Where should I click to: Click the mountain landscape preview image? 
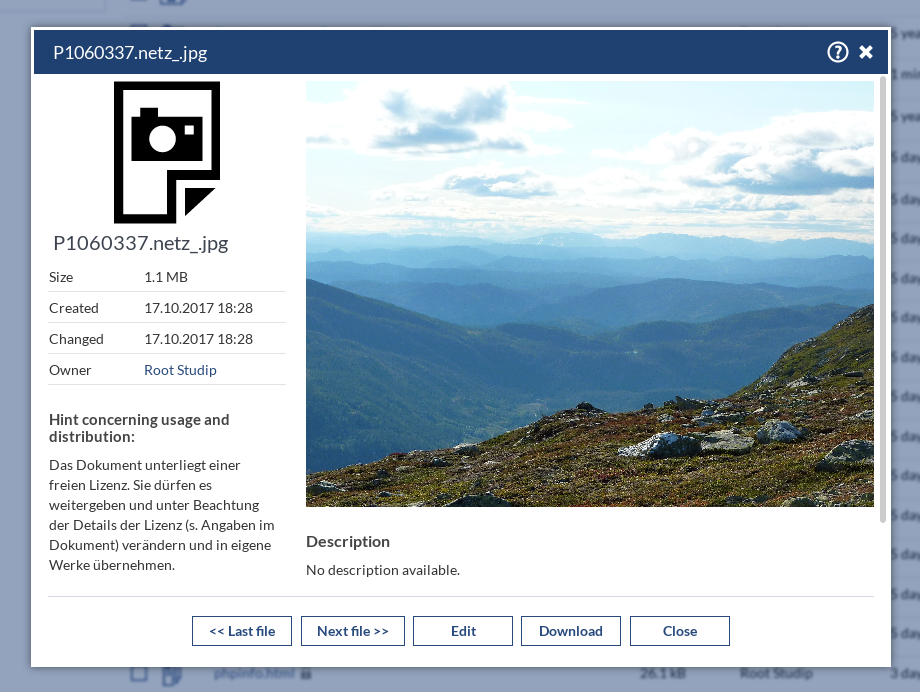[589, 294]
